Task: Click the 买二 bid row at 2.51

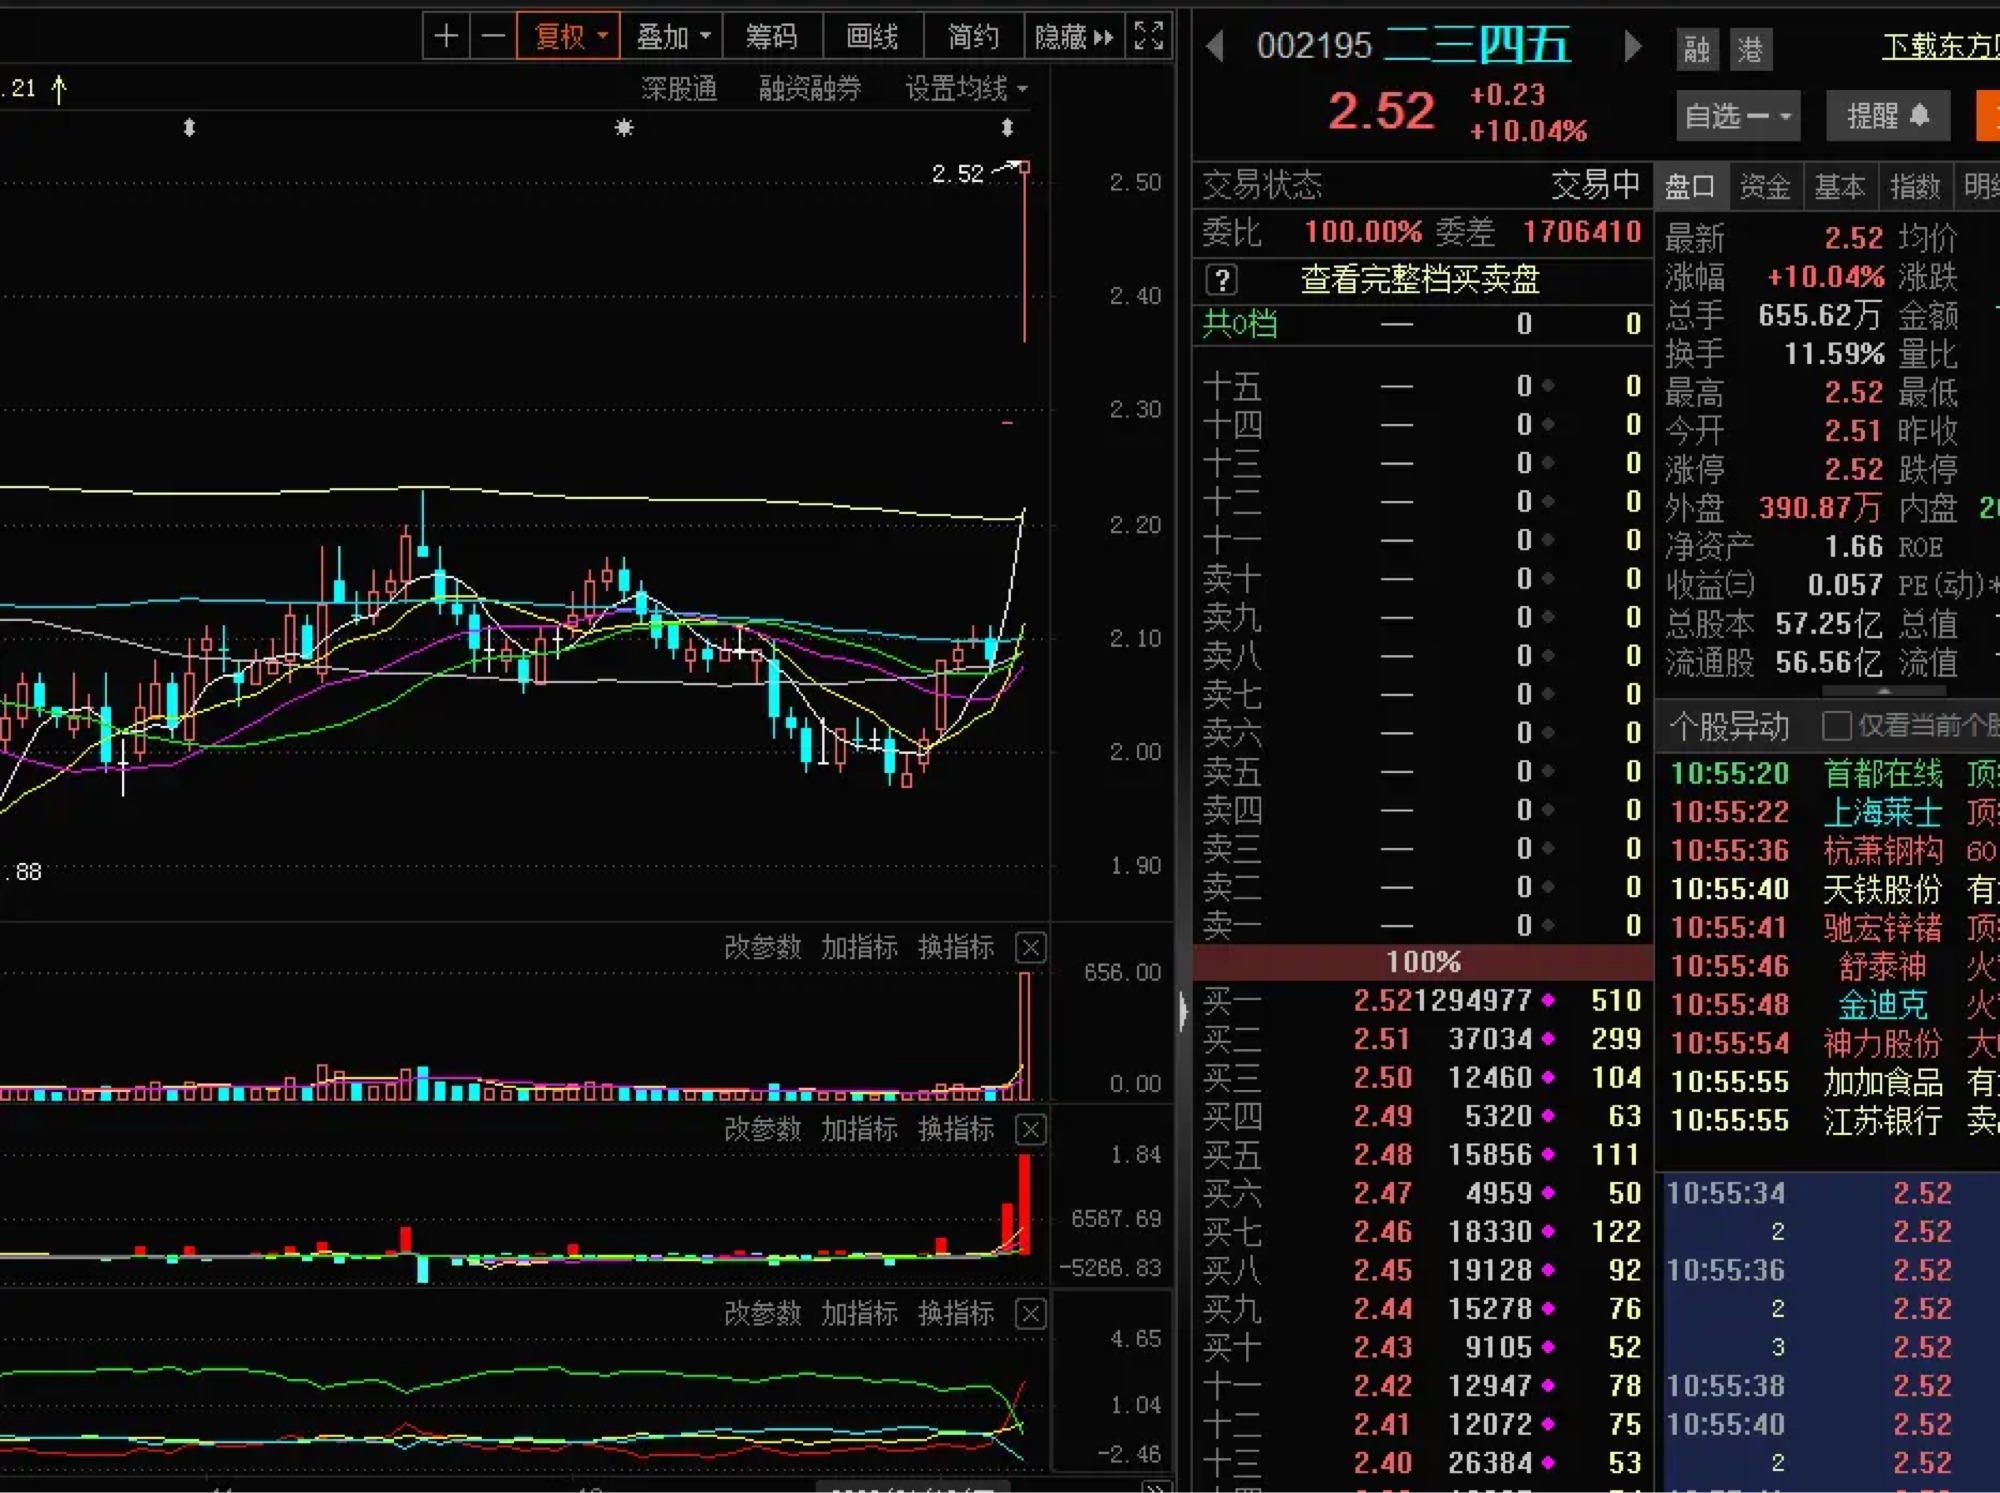Action: point(1422,1040)
